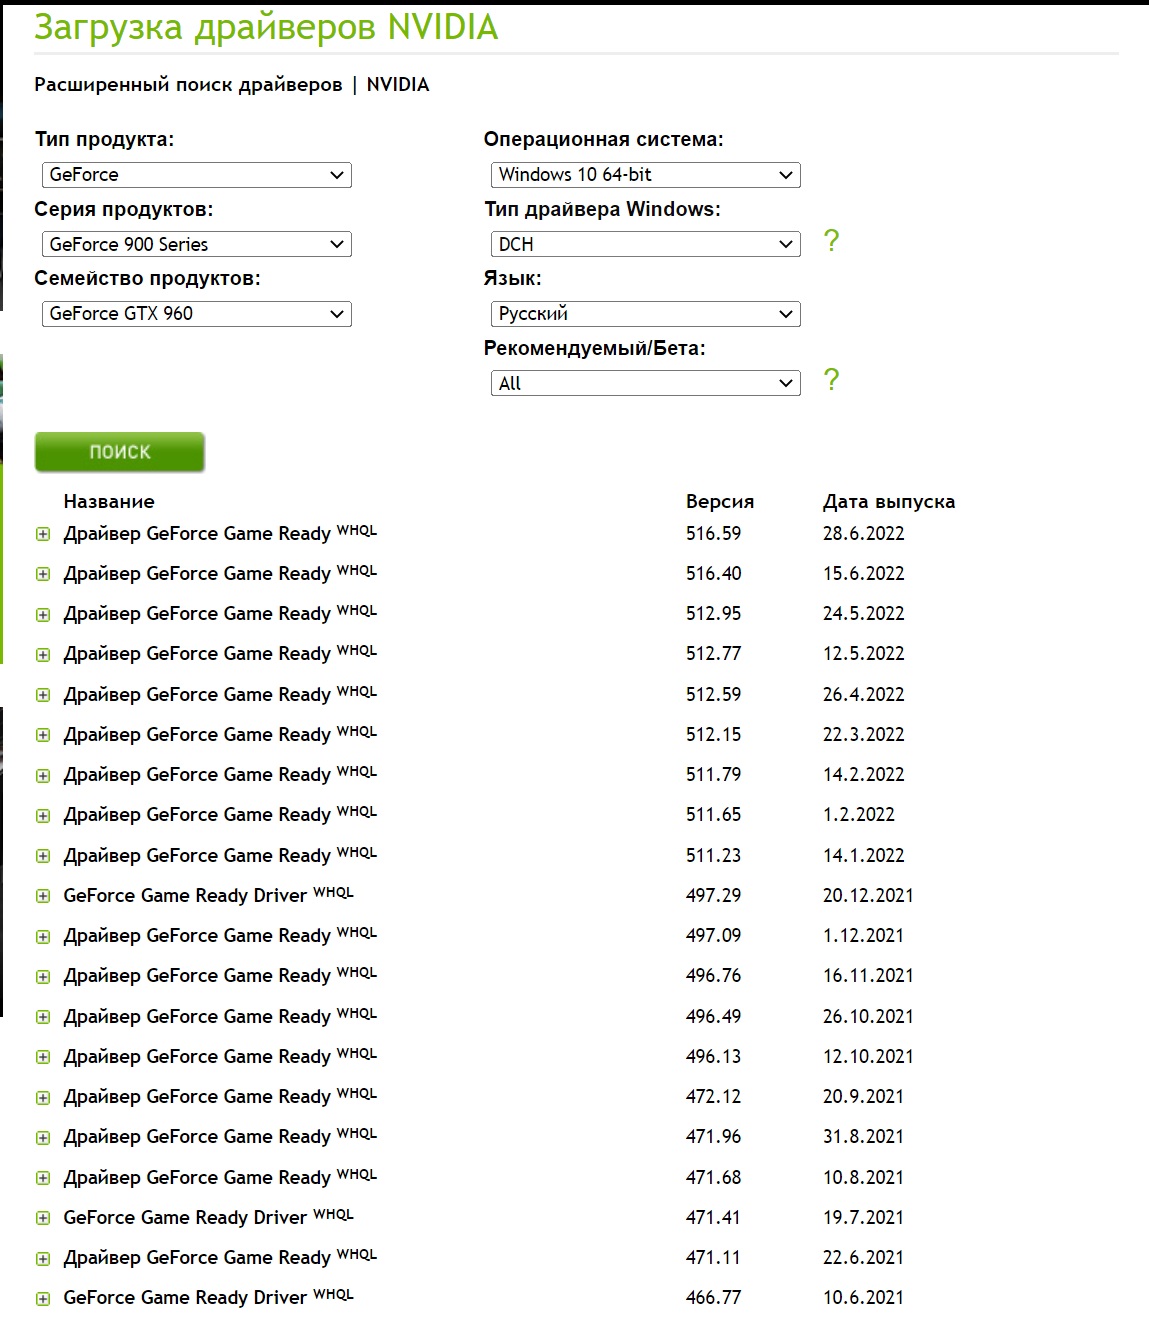Click the version number 512.59

[713, 694]
